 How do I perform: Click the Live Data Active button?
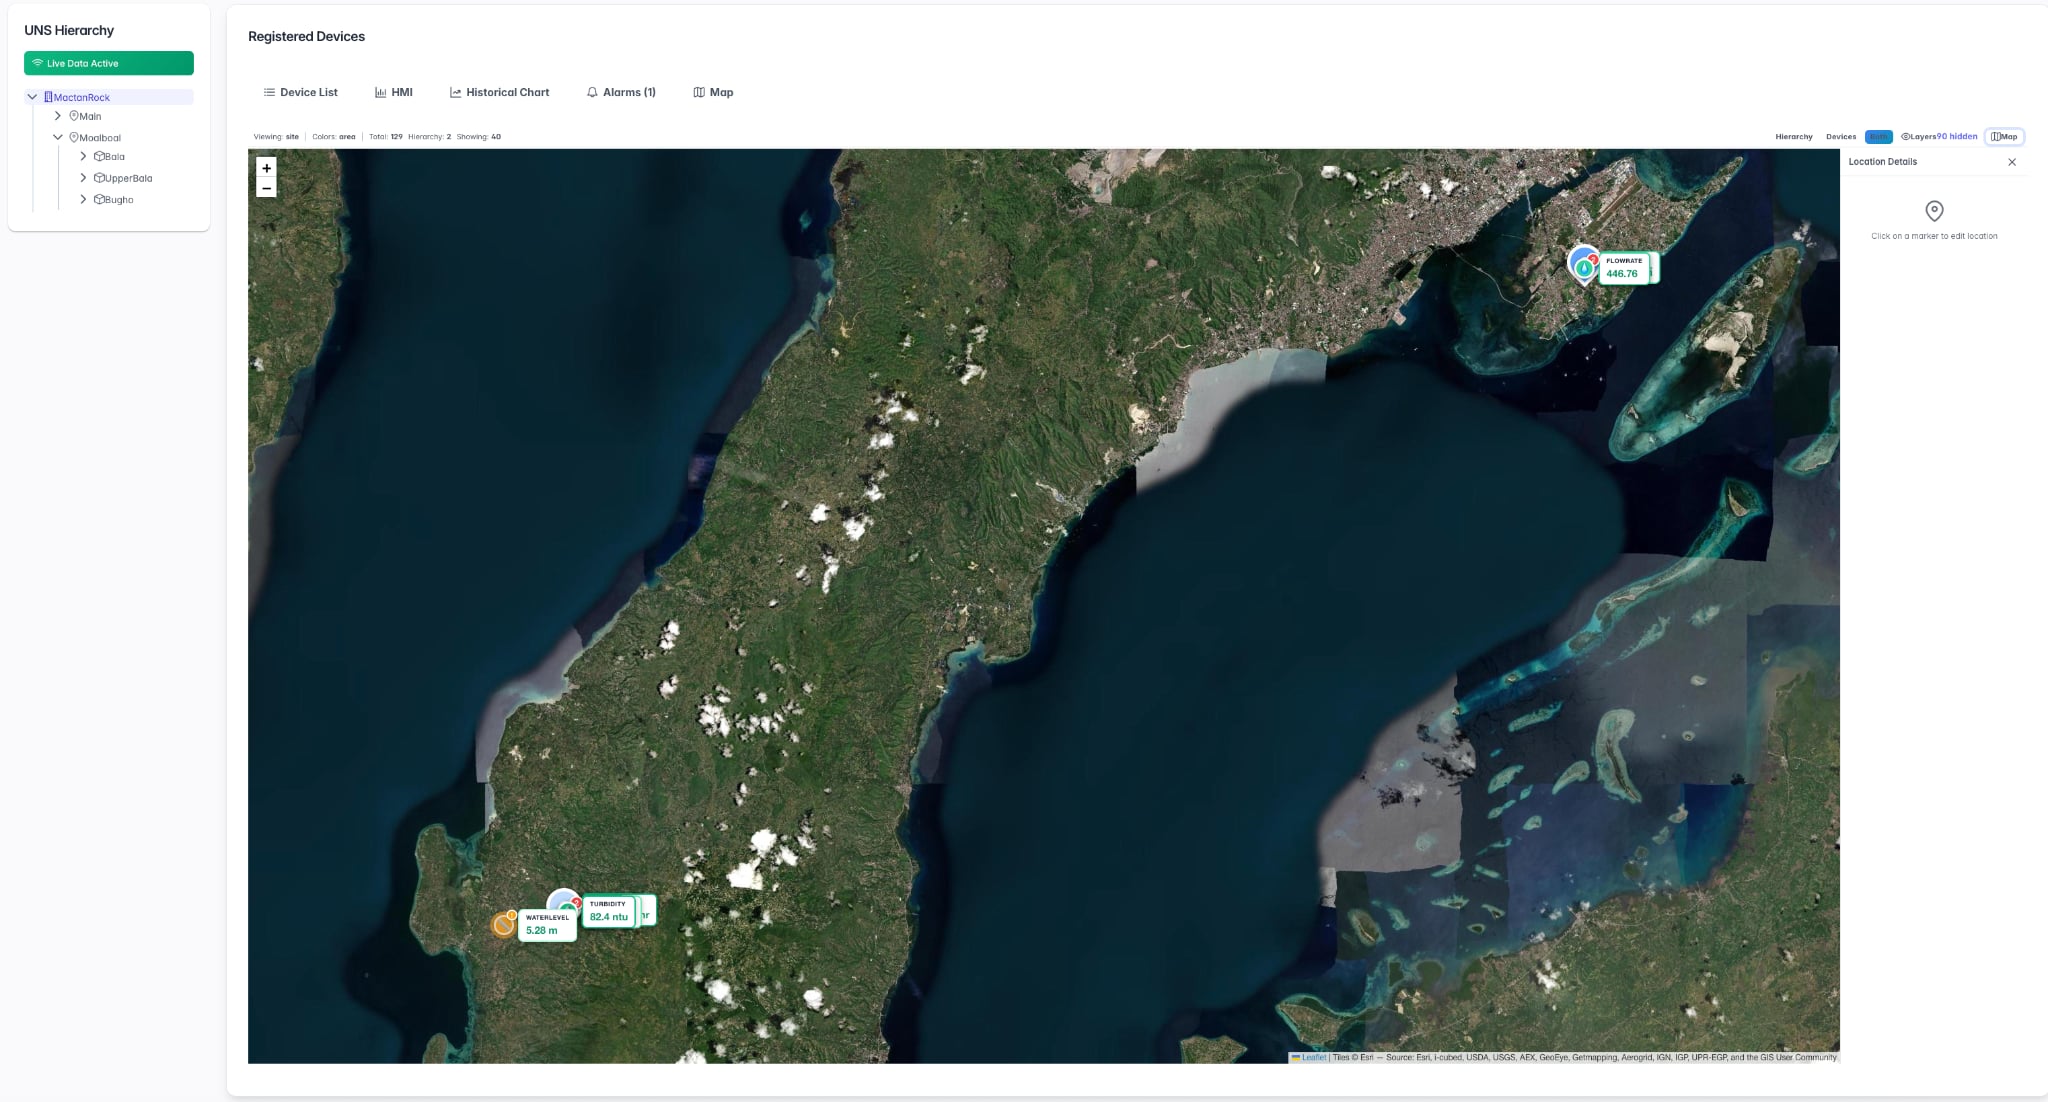click(109, 63)
